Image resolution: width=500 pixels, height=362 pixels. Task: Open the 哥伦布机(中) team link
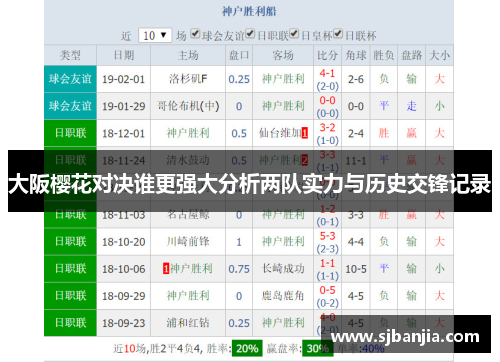coord(188,106)
